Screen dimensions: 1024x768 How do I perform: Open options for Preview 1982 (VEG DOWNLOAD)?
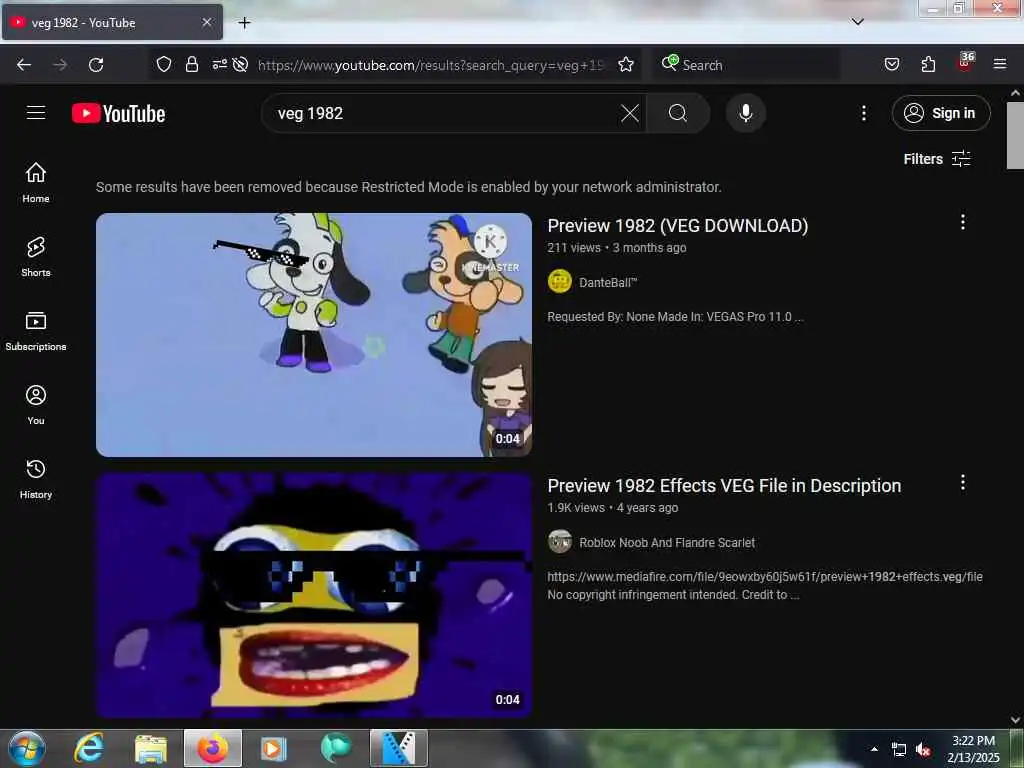963,222
